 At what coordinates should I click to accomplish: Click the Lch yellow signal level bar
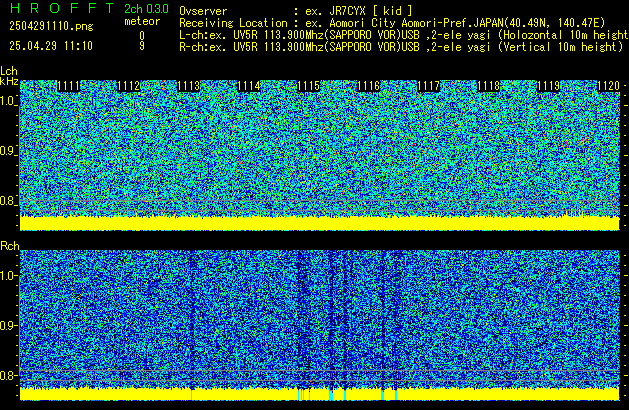pyautogui.click(x=320, y=223)
